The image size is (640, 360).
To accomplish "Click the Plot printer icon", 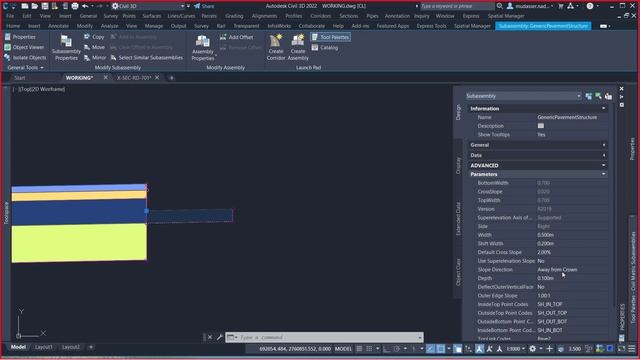I will pyautogui.click(x=75, y=6).
